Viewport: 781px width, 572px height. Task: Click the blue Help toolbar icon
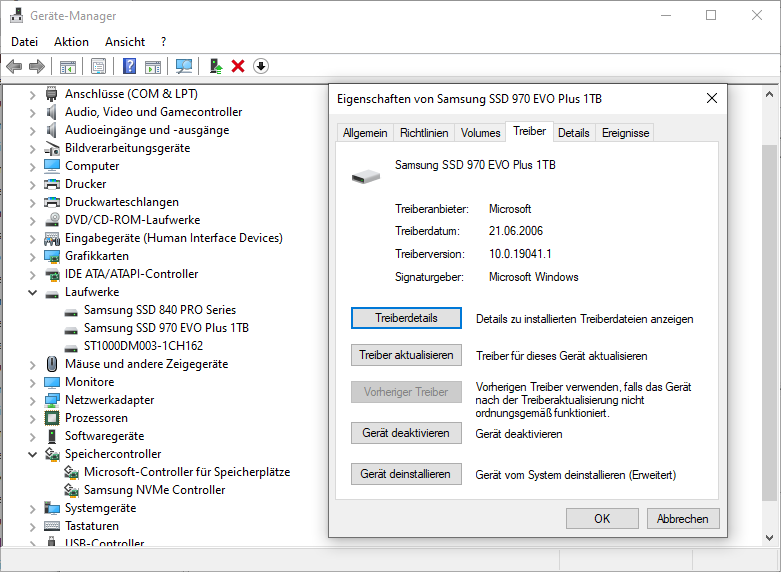(130, 66)
